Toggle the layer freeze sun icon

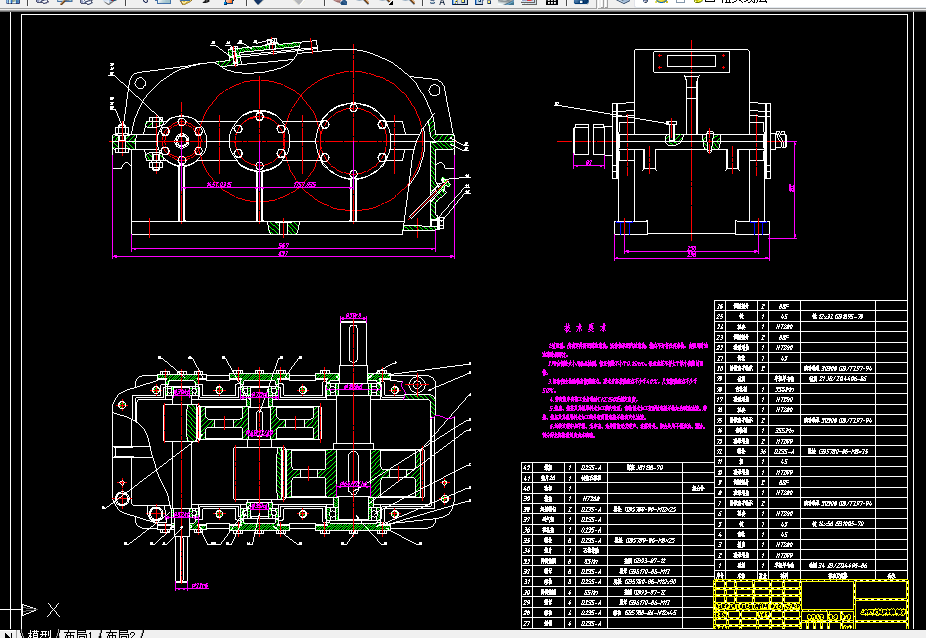click(661, 3)
